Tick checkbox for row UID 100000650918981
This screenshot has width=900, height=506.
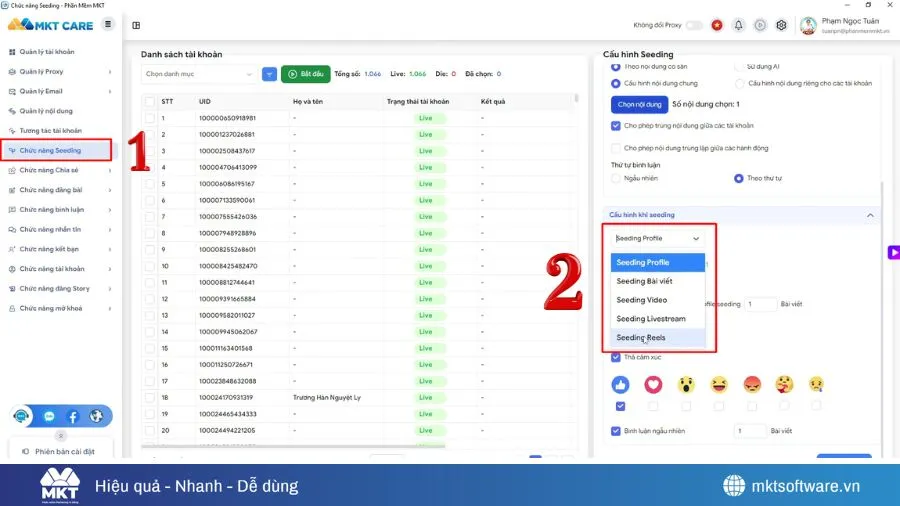tap(150, 118)
